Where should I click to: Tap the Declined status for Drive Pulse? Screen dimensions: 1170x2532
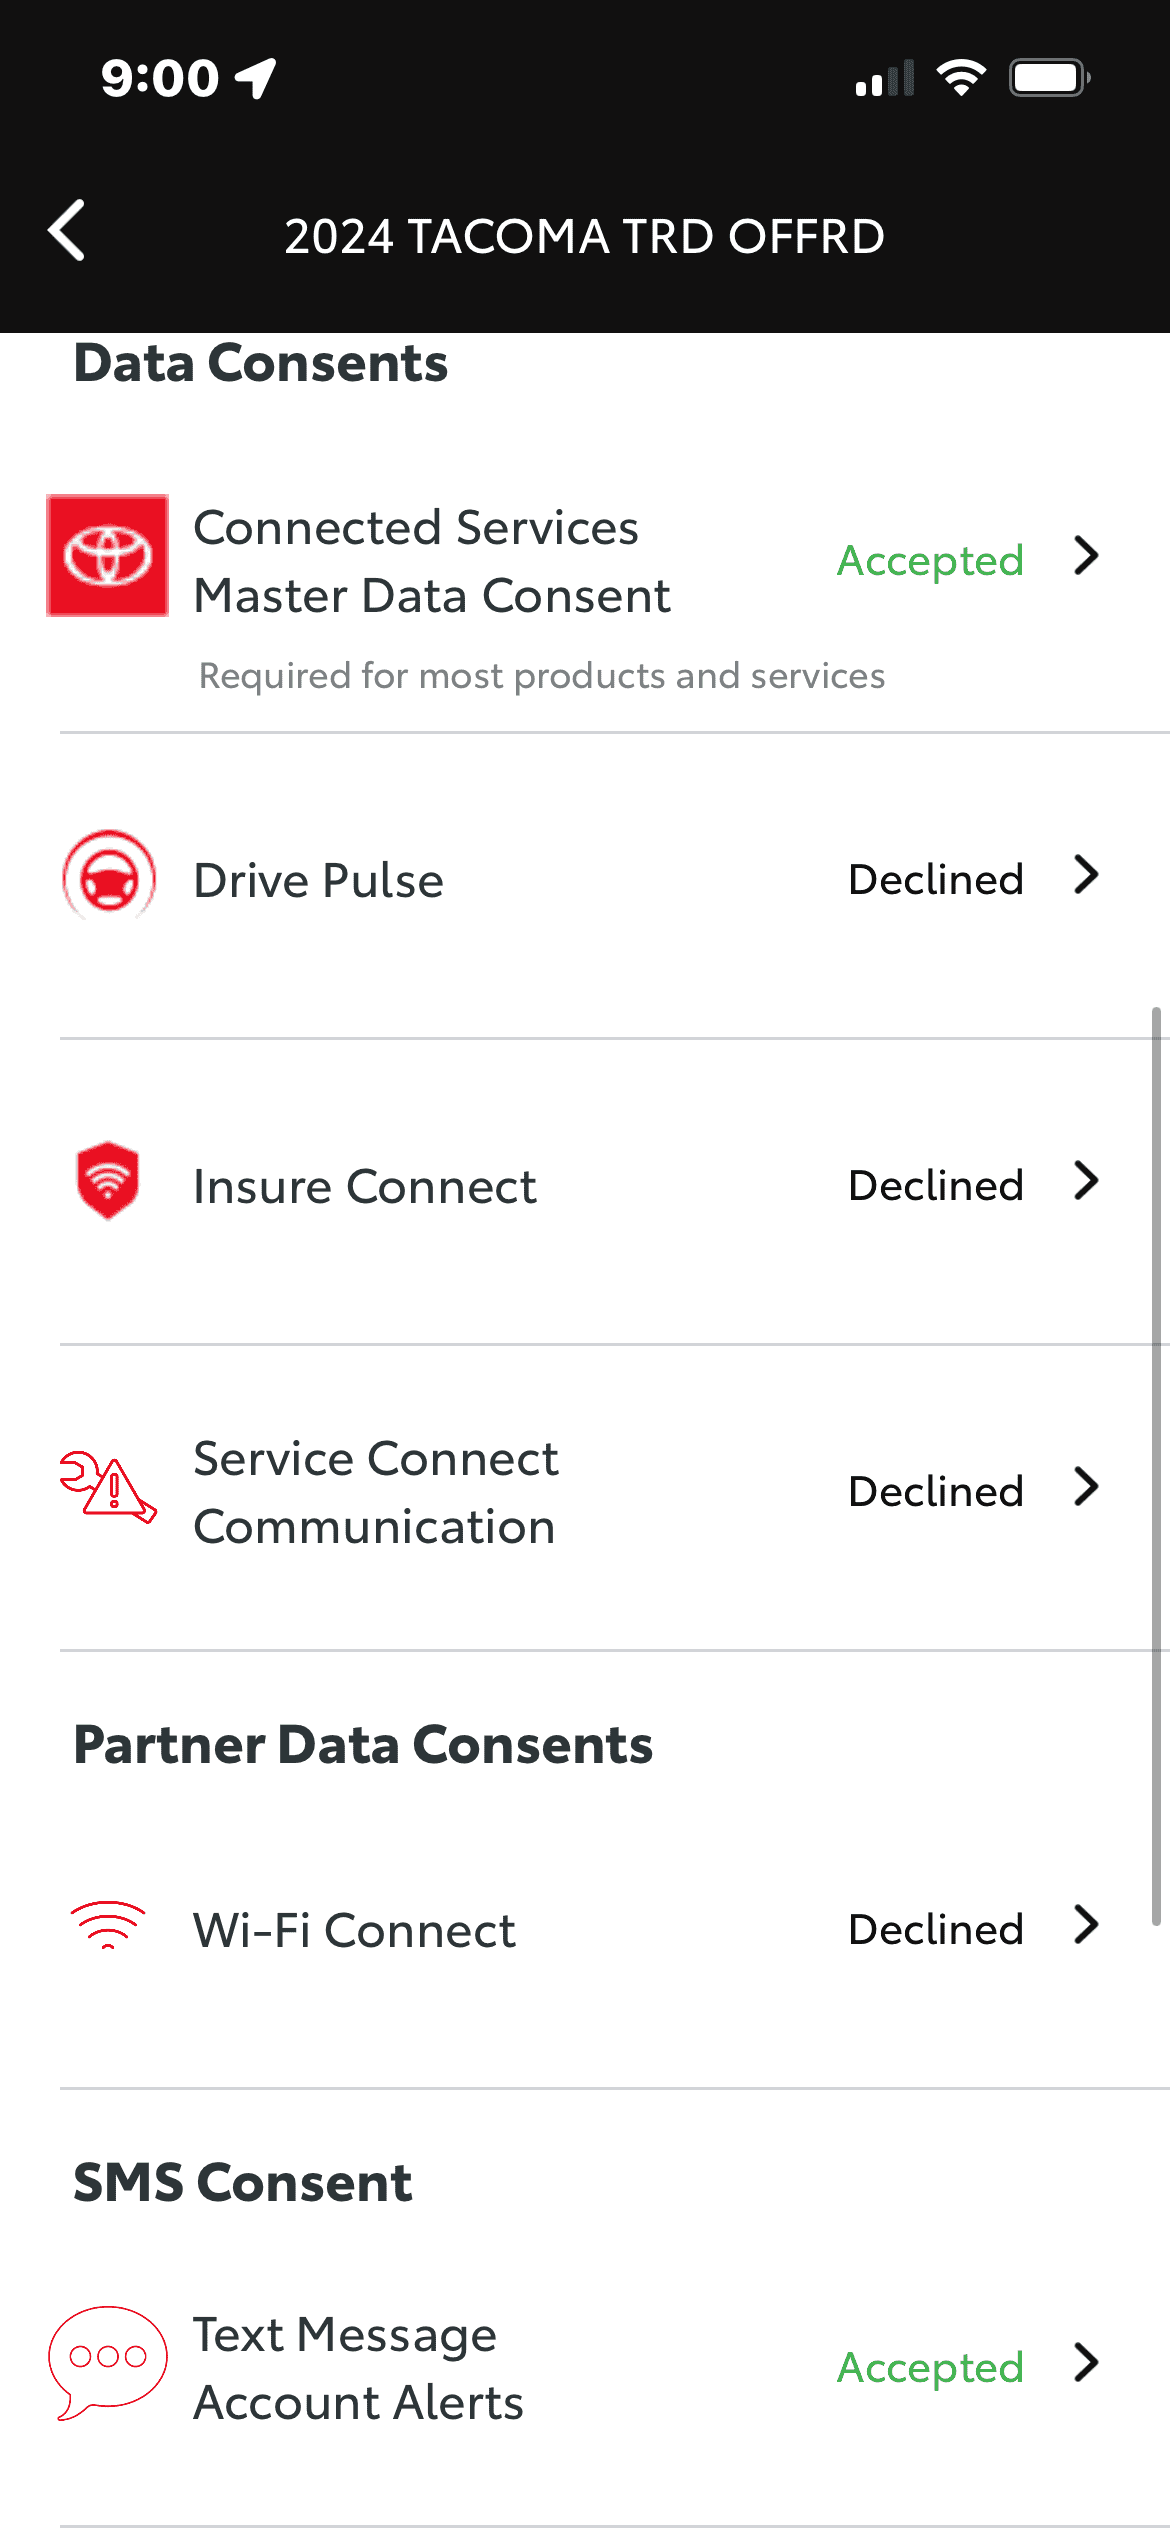(936, 880)
